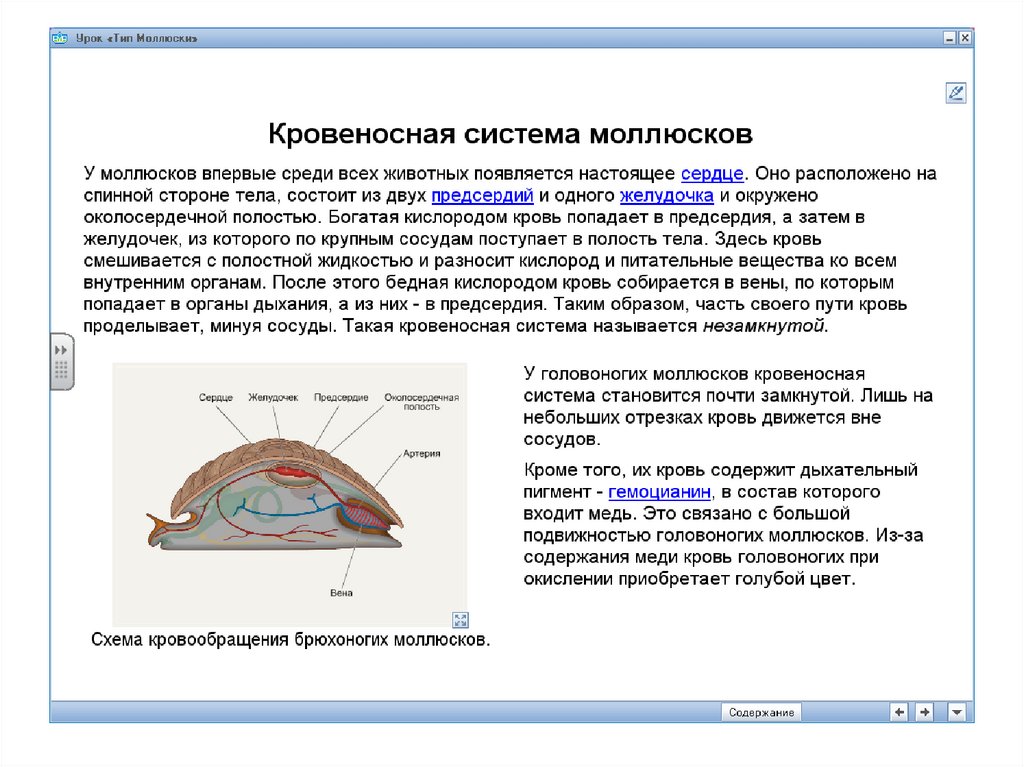Screen dimensions: 1024x767
Task: Open the notes pencil icon
Action: [955, 93]
